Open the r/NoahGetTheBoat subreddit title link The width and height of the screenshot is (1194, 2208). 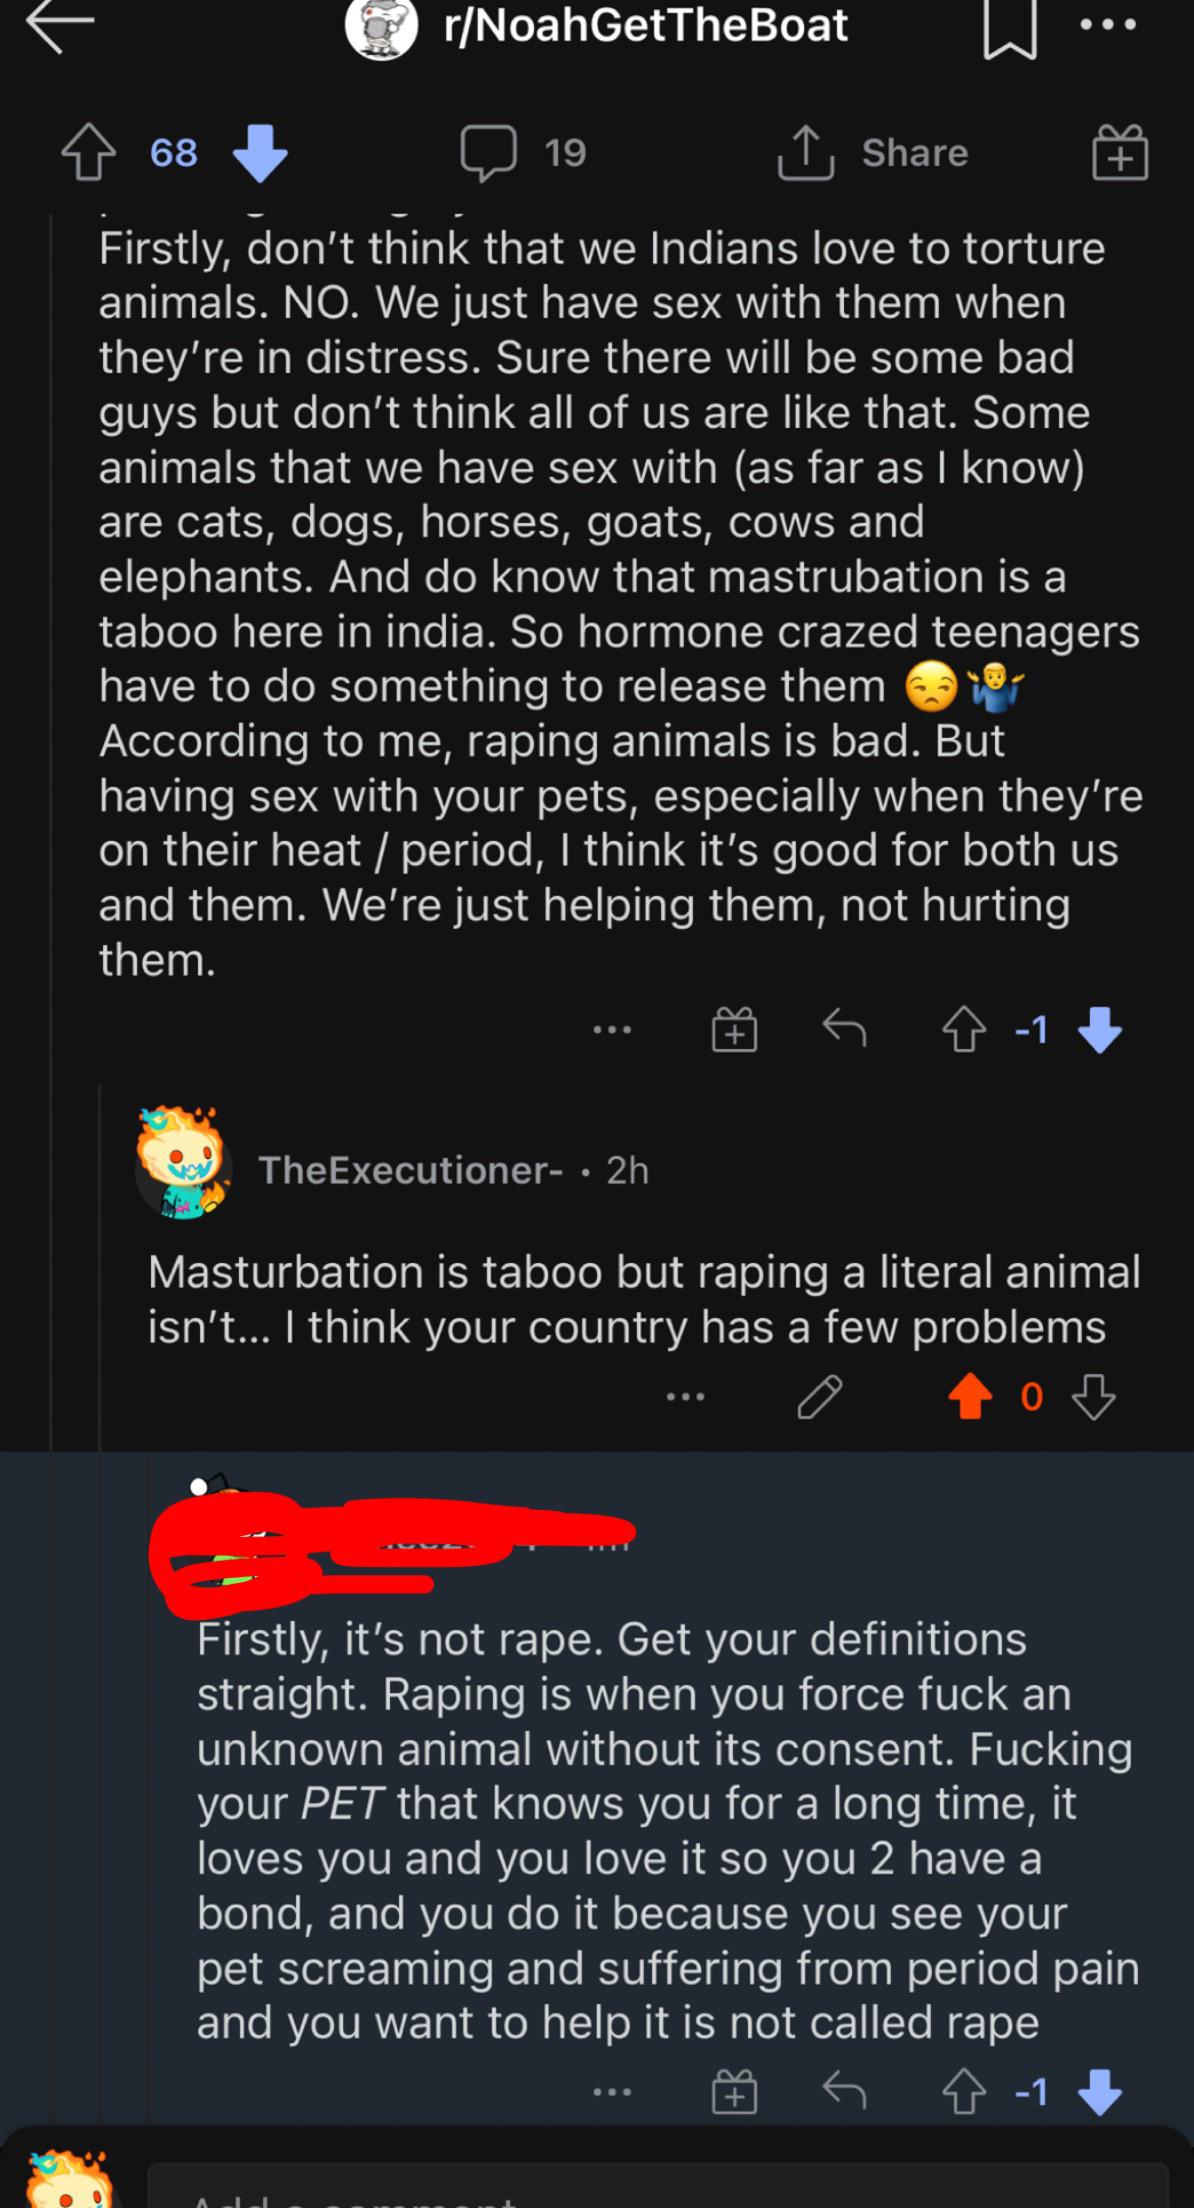646,26
